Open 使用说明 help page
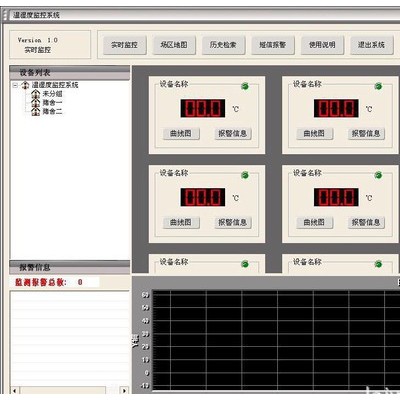The width and height of the screenshot is (400, 400). (x=322, y=45)
